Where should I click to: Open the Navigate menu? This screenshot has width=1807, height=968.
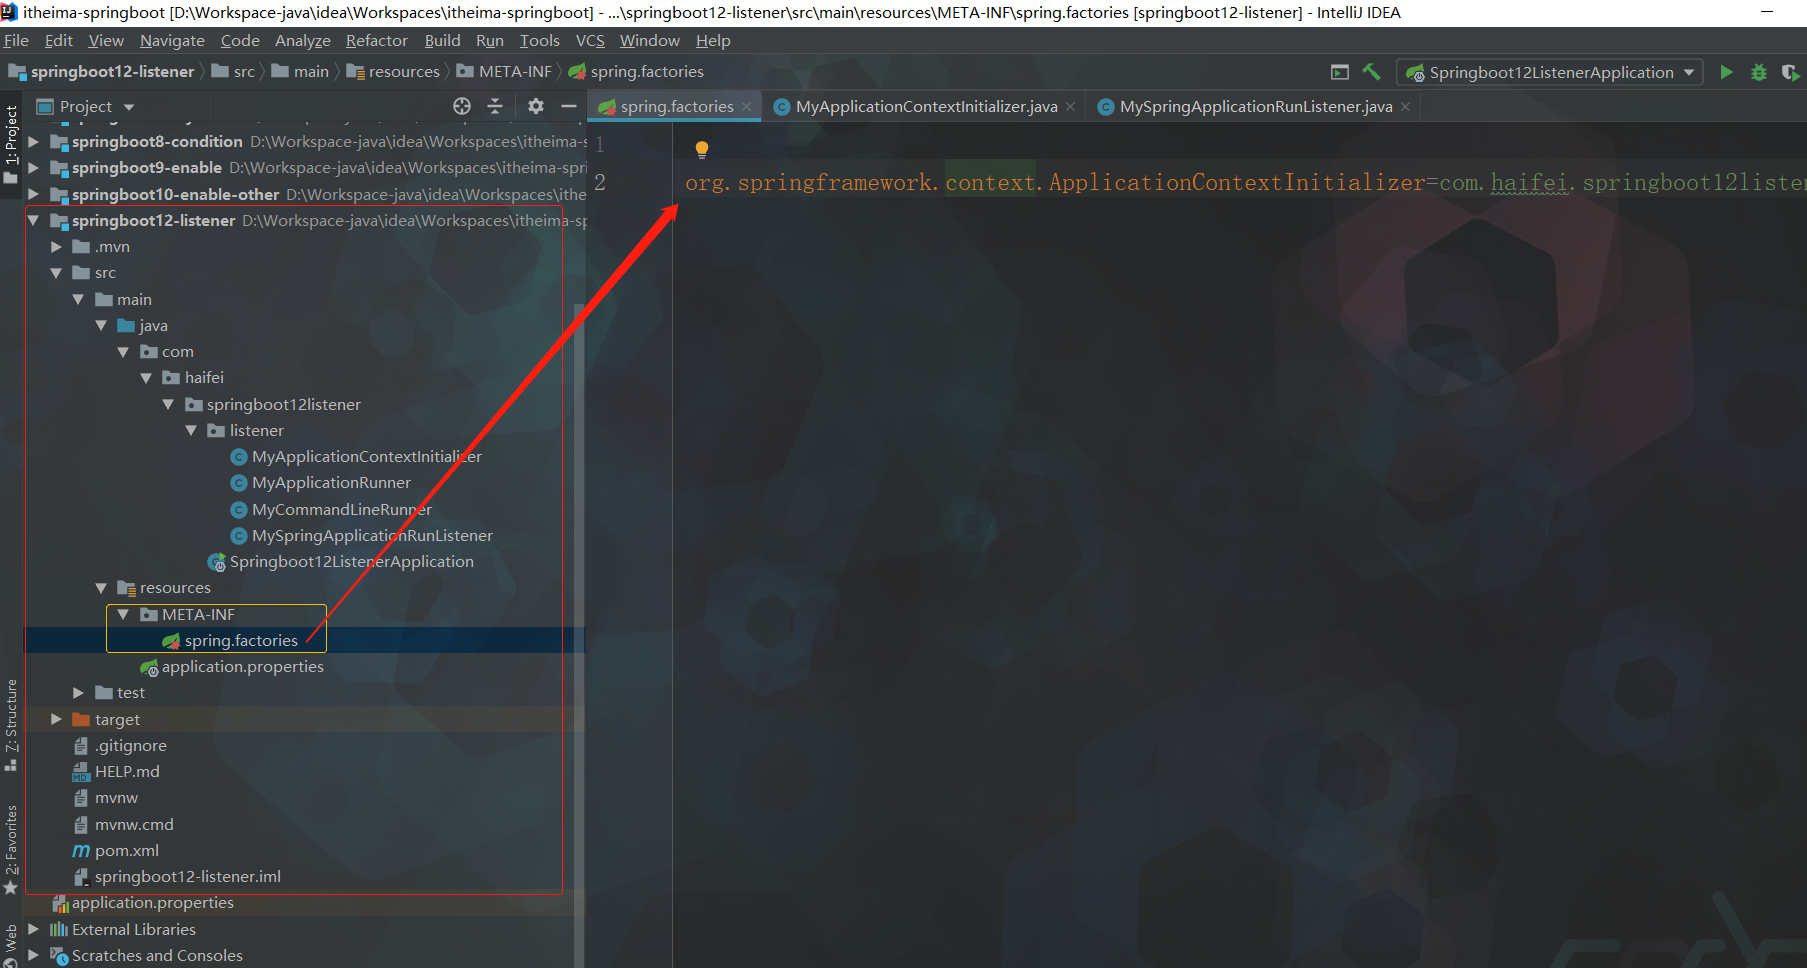pos(172,41)
